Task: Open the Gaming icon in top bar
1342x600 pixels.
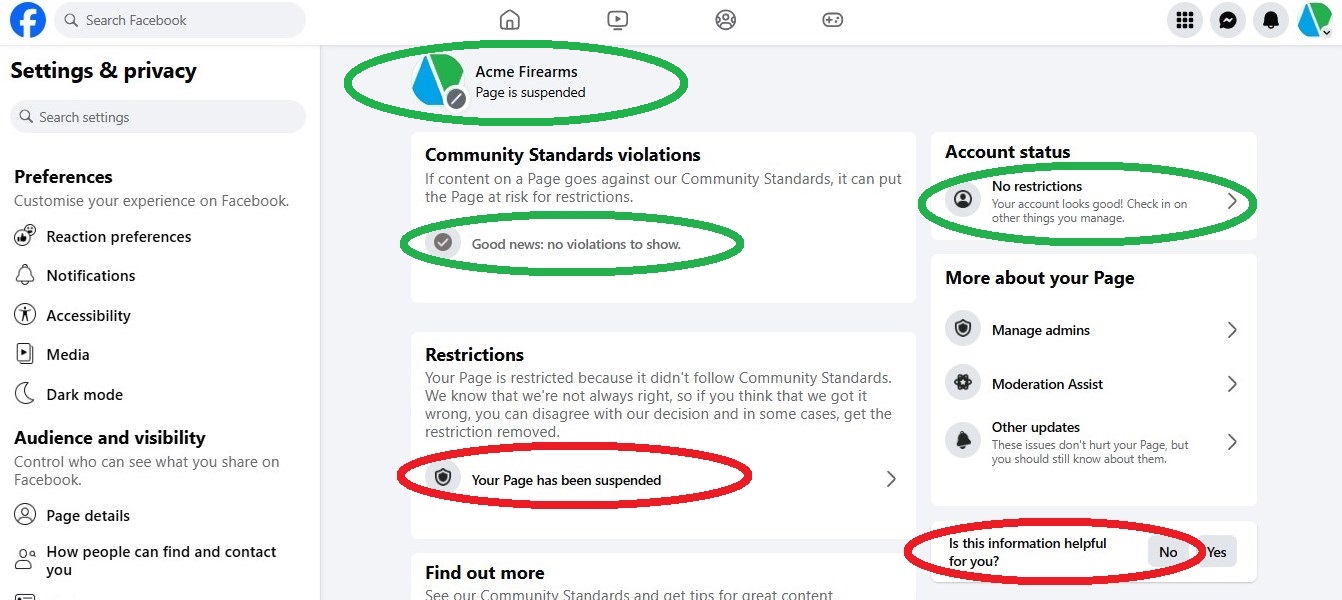Action: (x=833, y=20)
